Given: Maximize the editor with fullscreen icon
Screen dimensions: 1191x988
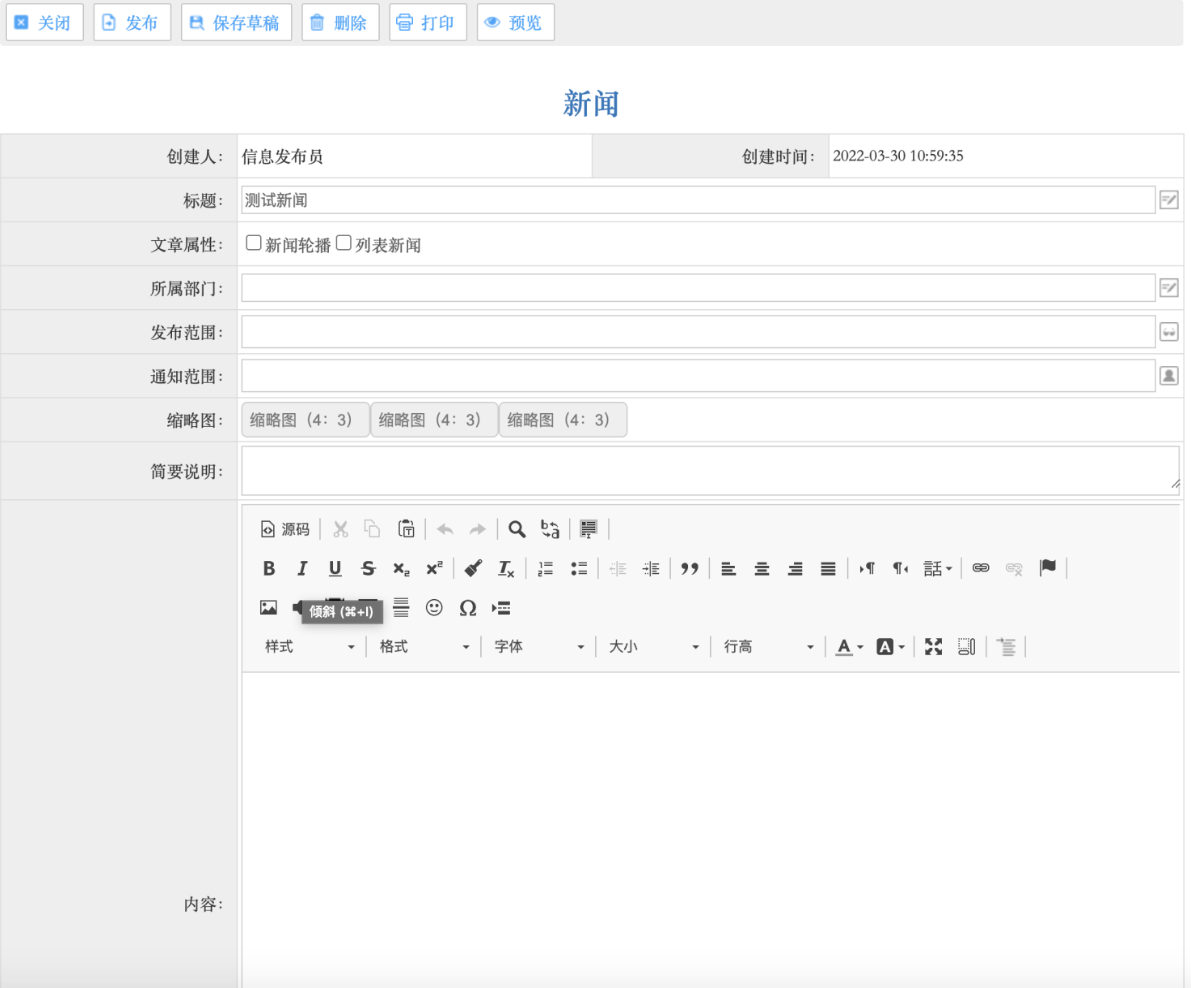Looking at the screenshot, I should 933,646.
